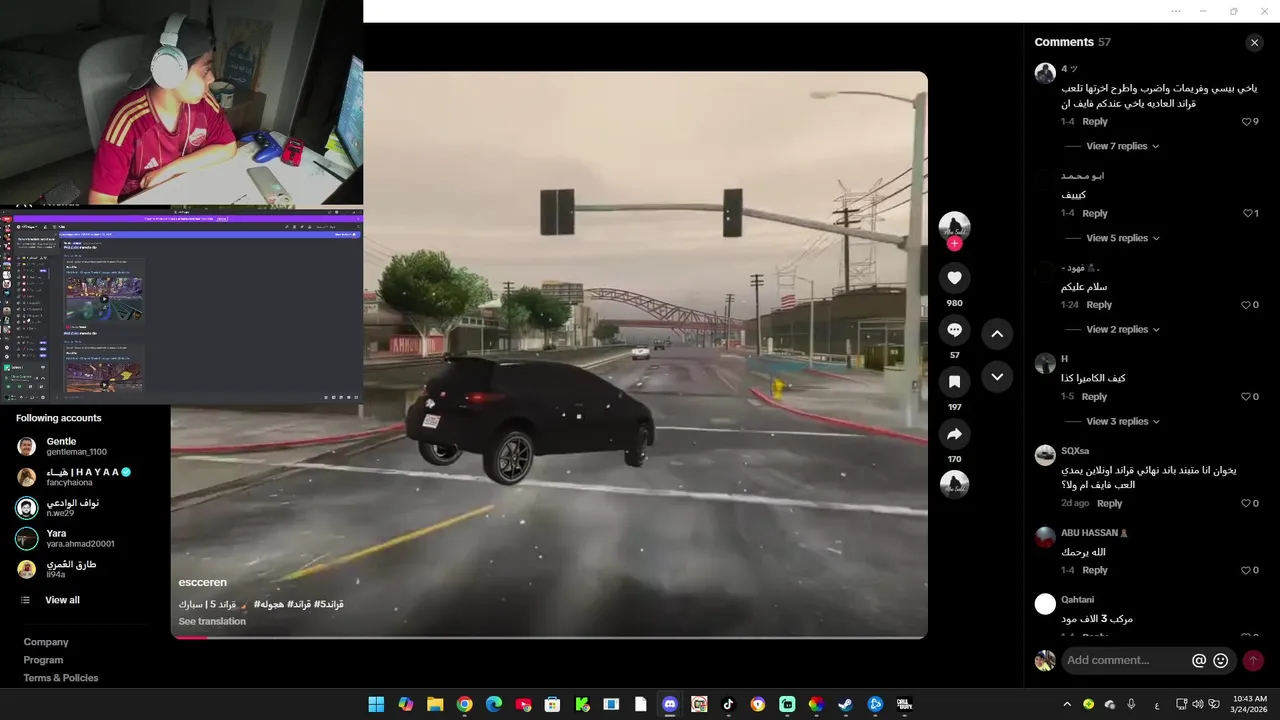
Task: Open comments via speech bubble icon
Action: [x=954, y=330]
